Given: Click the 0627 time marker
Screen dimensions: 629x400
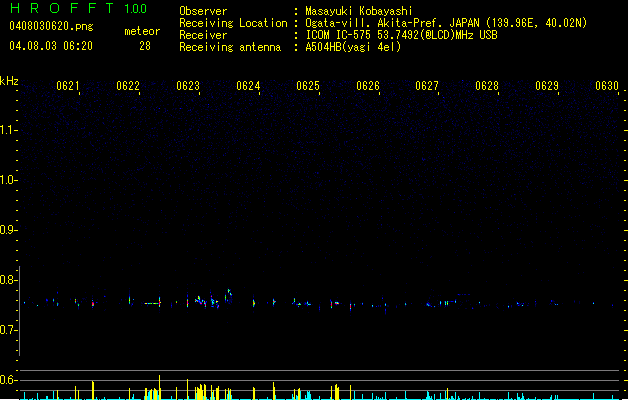Looking at the screenshot, I should pos(427,86).
